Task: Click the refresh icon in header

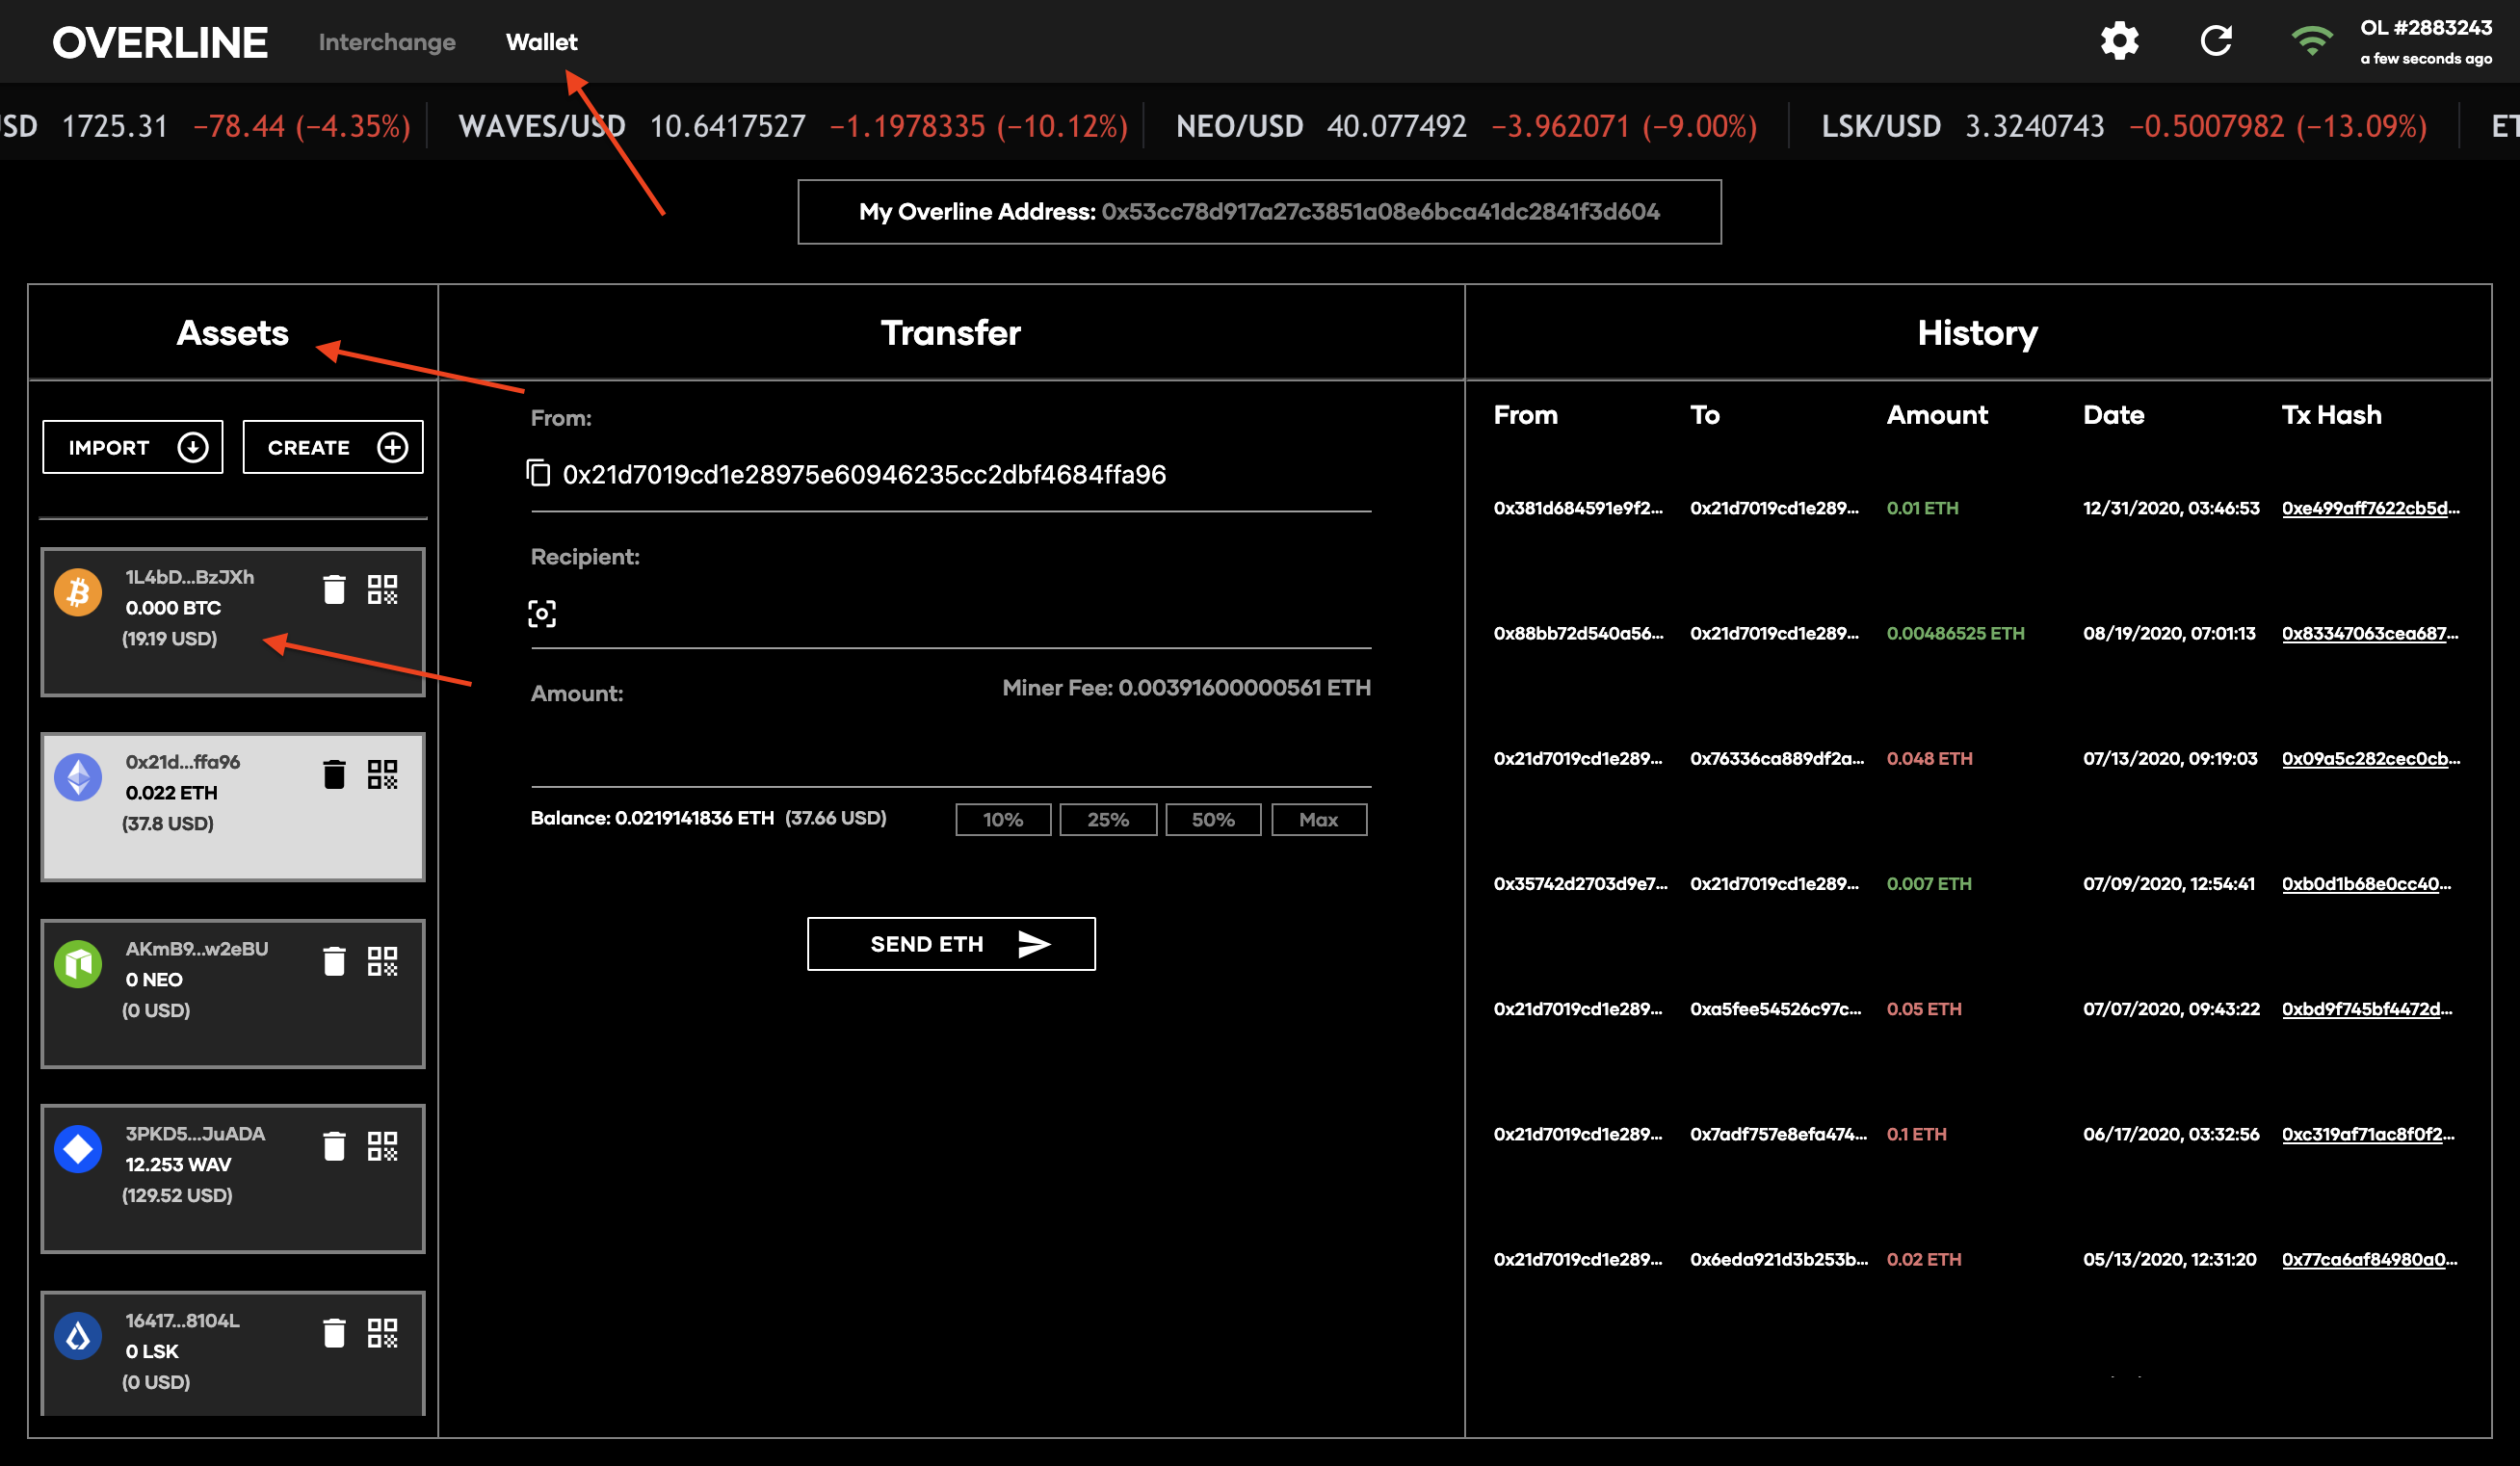Action: coord(2216,41)
